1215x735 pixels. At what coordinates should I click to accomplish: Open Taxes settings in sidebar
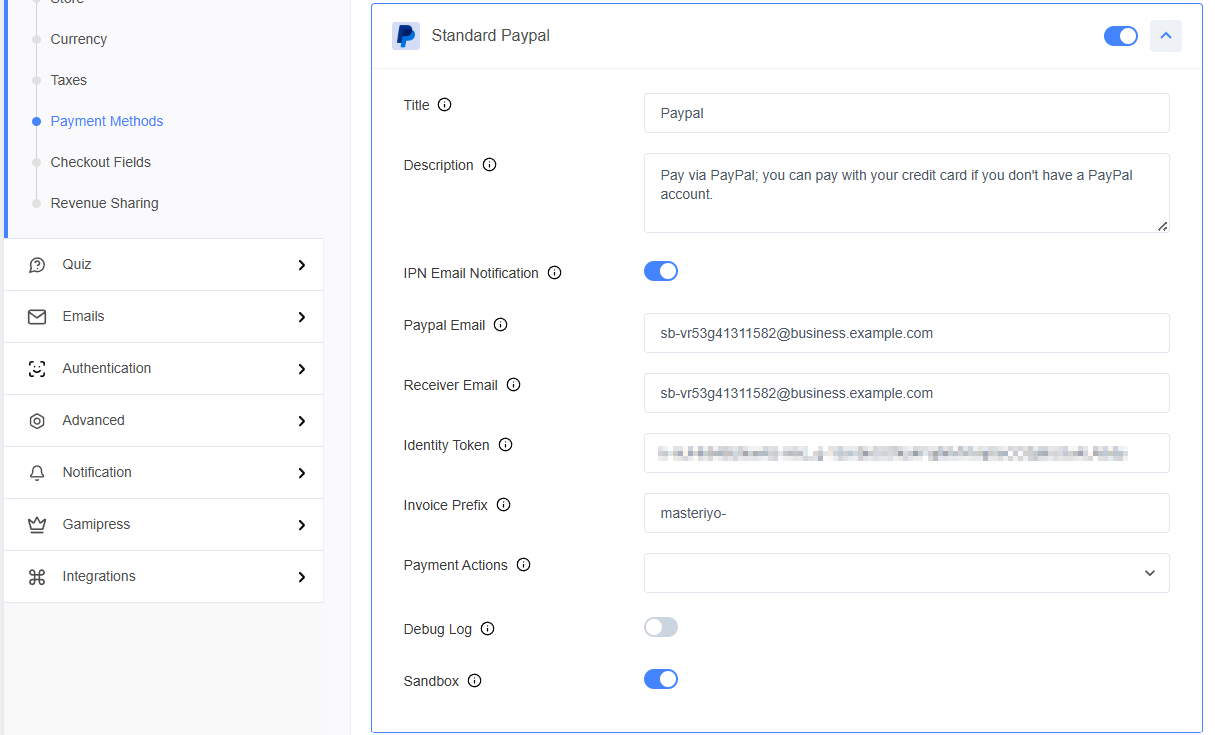[x=69, y=80]
